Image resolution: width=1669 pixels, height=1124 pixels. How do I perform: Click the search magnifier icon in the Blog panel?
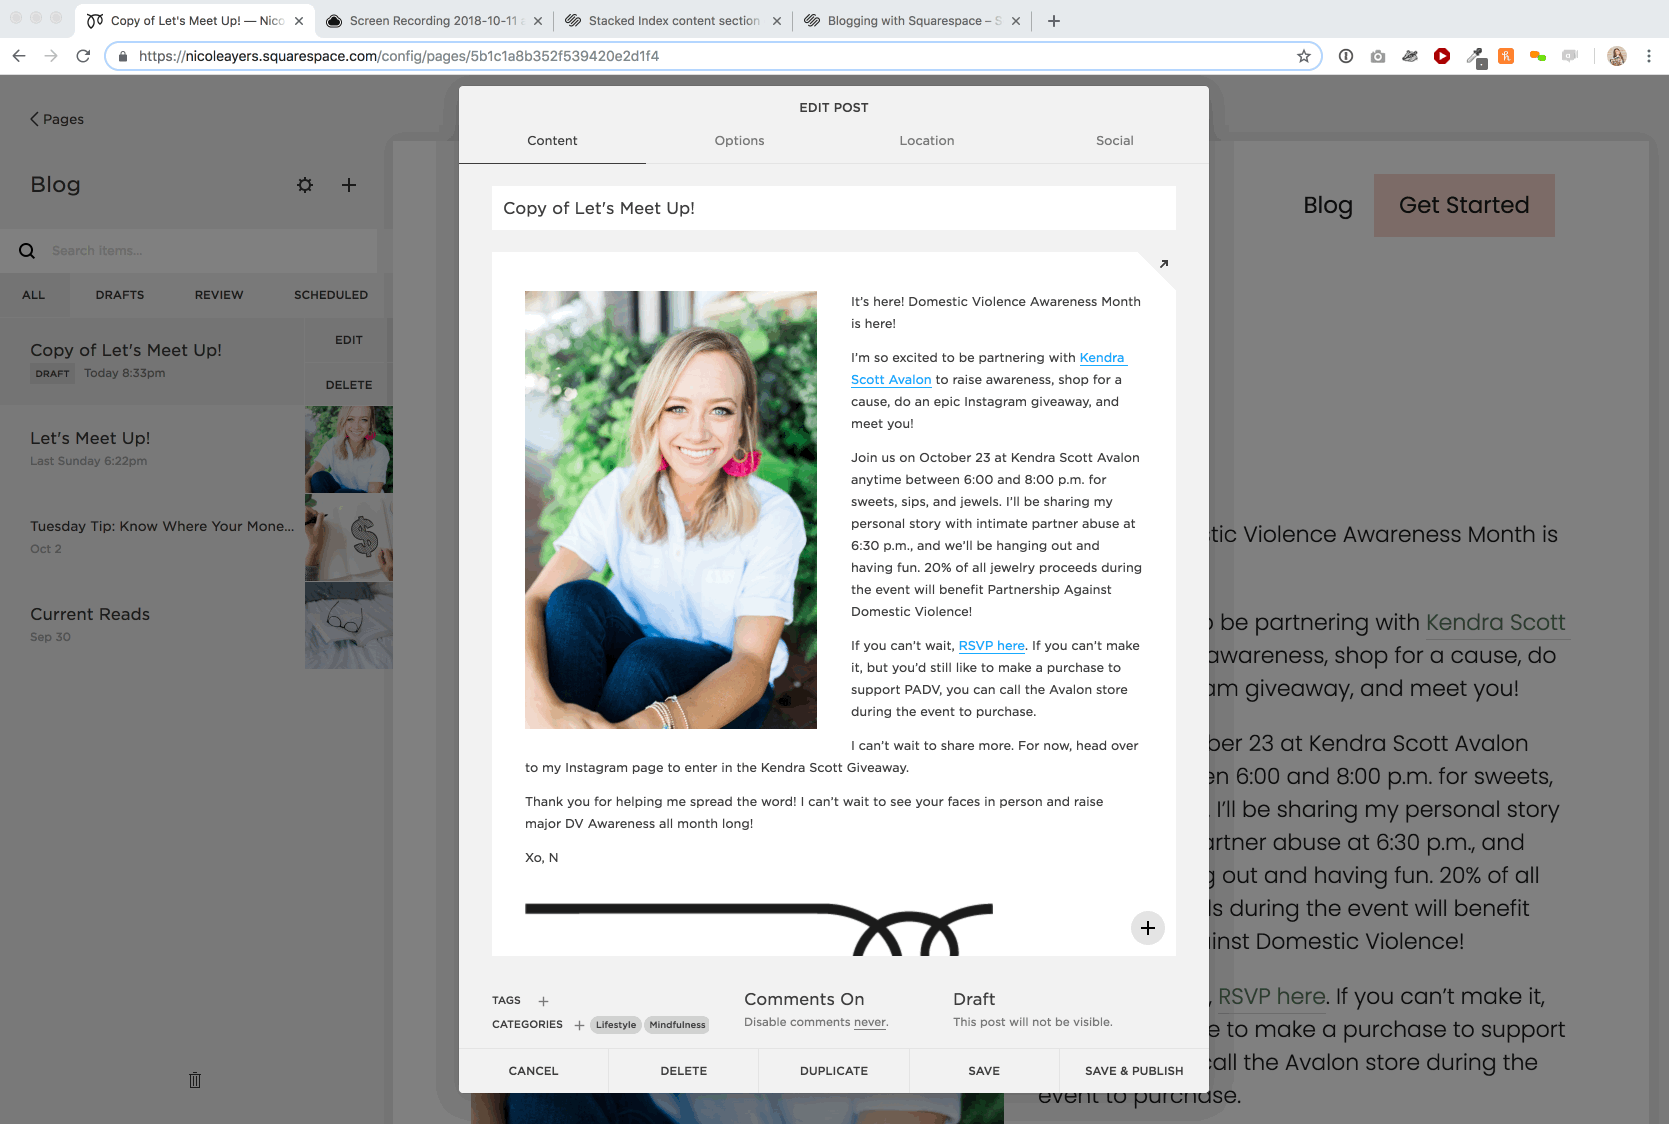coord(27,251)
